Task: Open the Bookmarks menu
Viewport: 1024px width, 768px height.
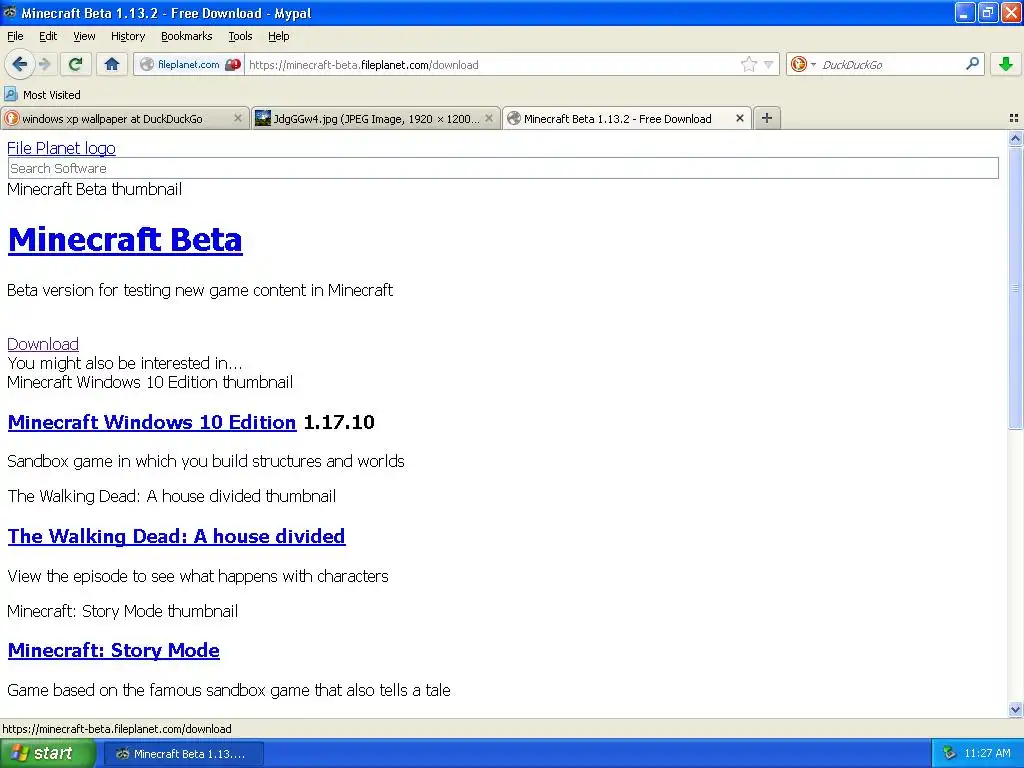Action: point(187,36)
